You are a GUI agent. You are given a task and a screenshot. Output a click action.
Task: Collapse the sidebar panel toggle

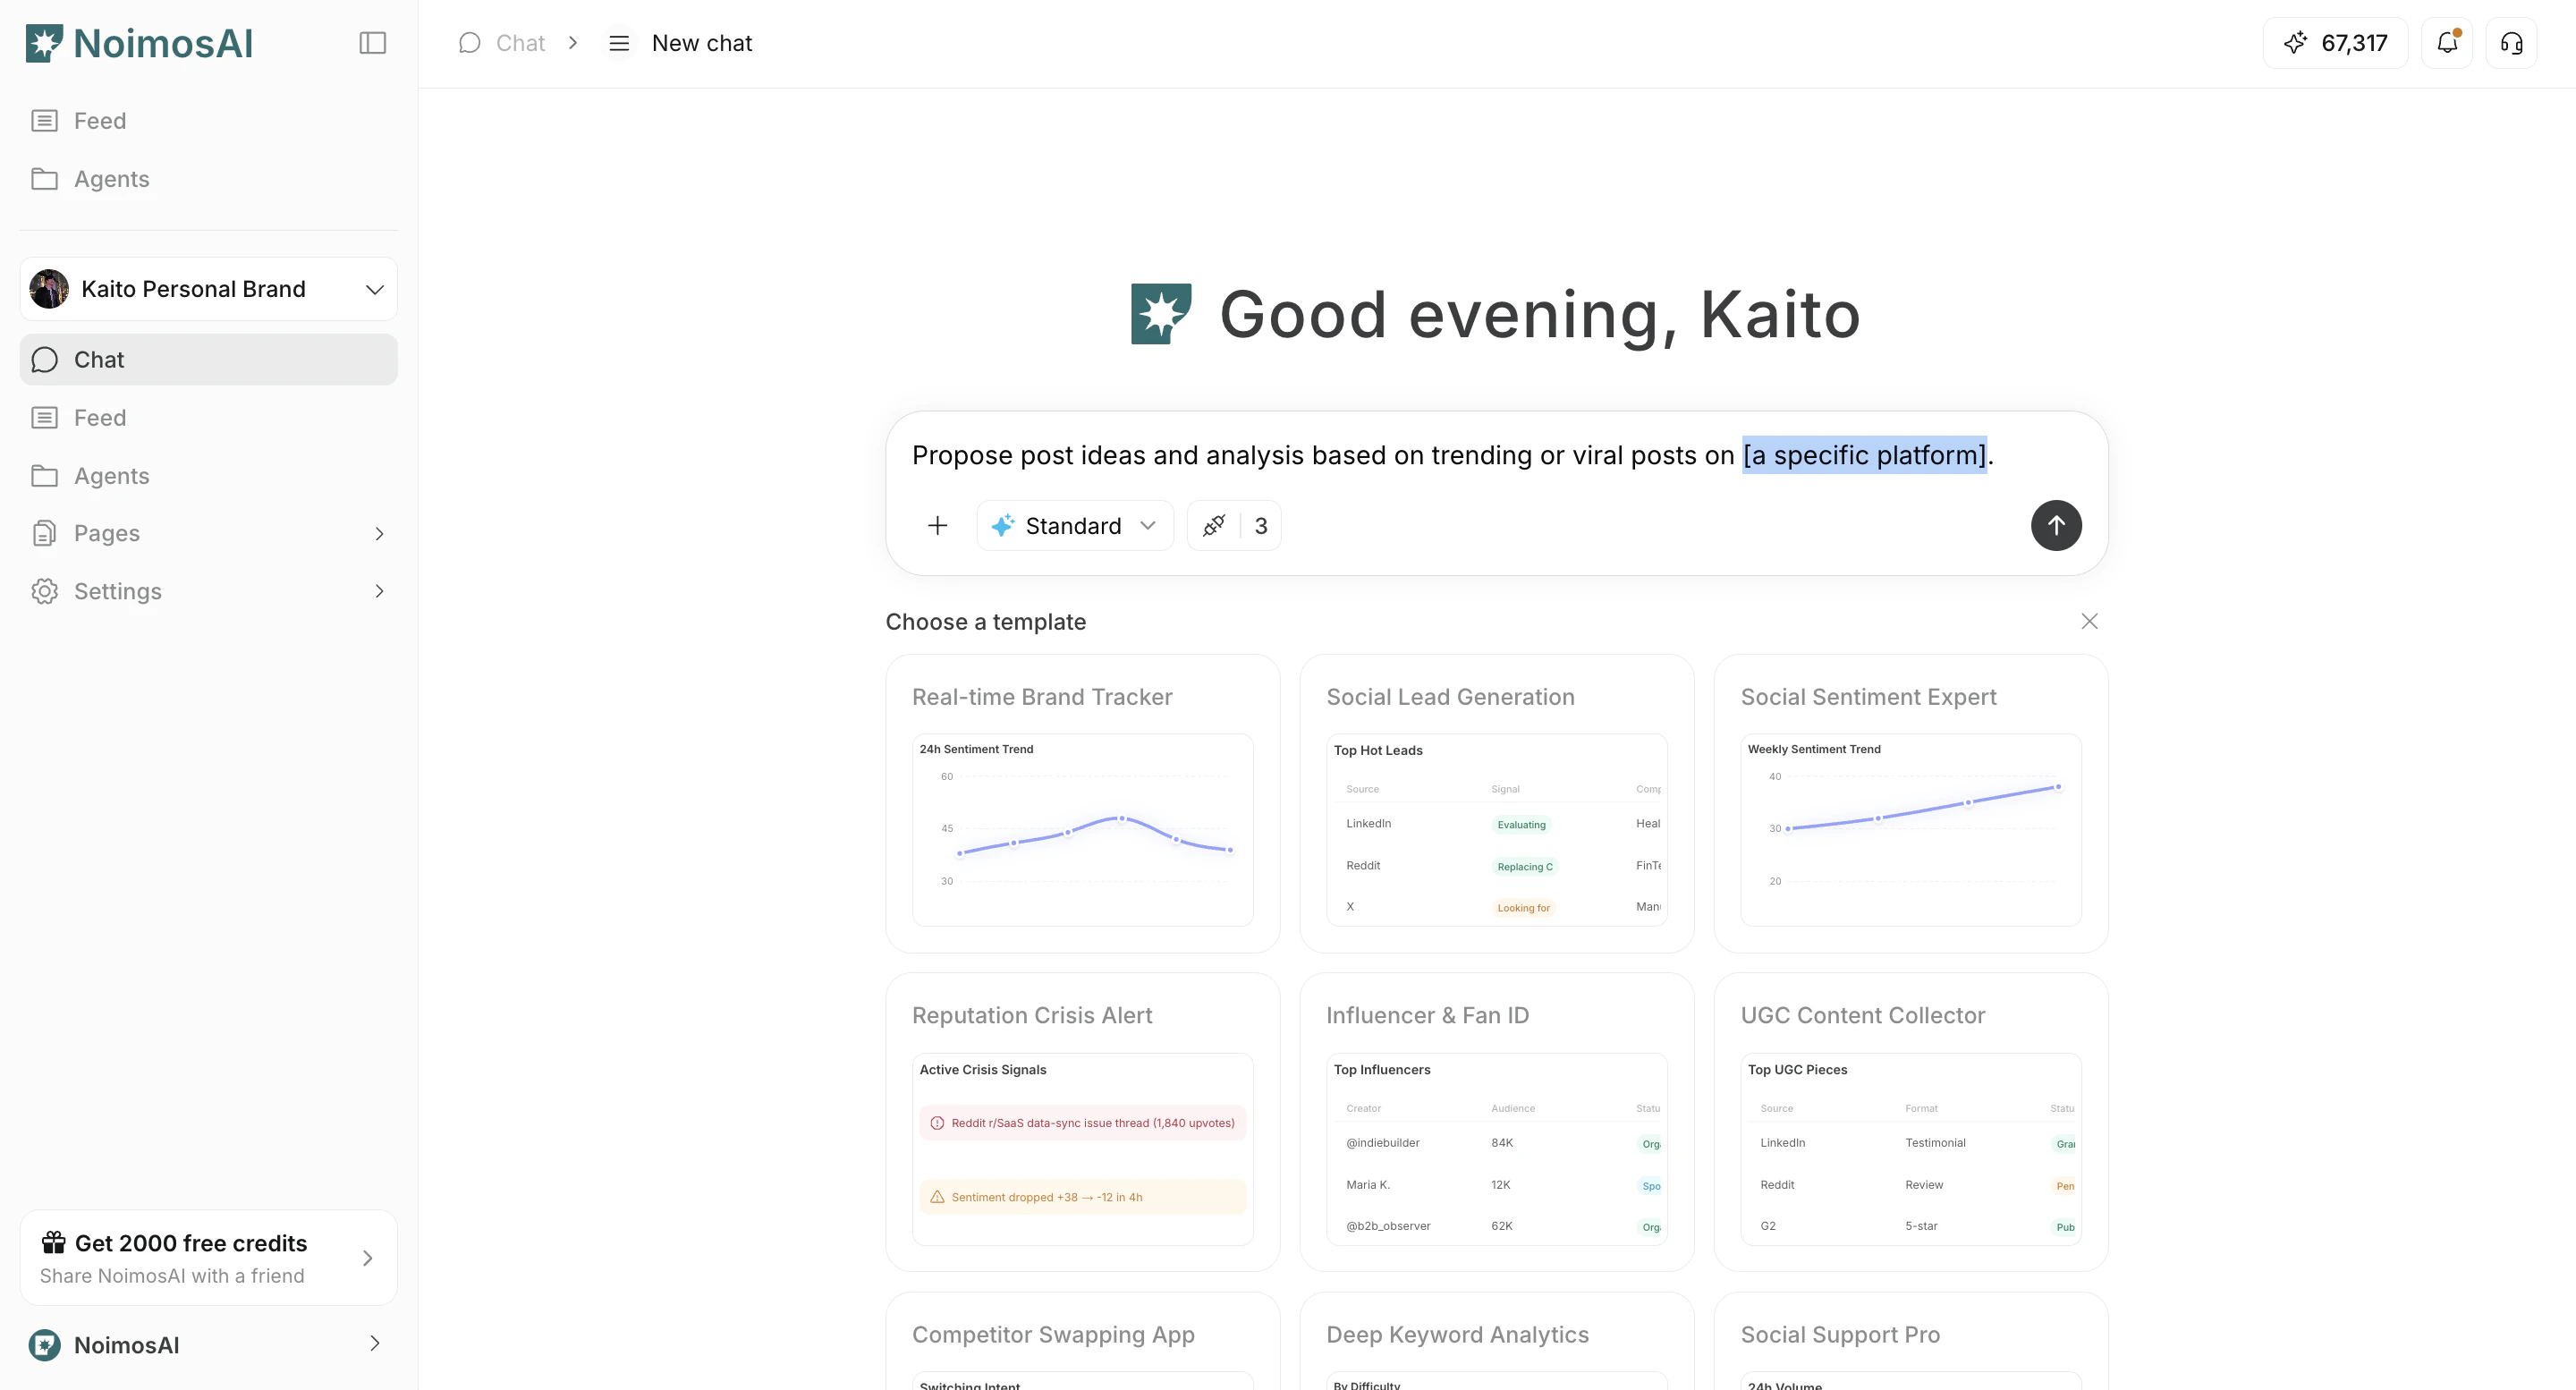click(372, 43)
